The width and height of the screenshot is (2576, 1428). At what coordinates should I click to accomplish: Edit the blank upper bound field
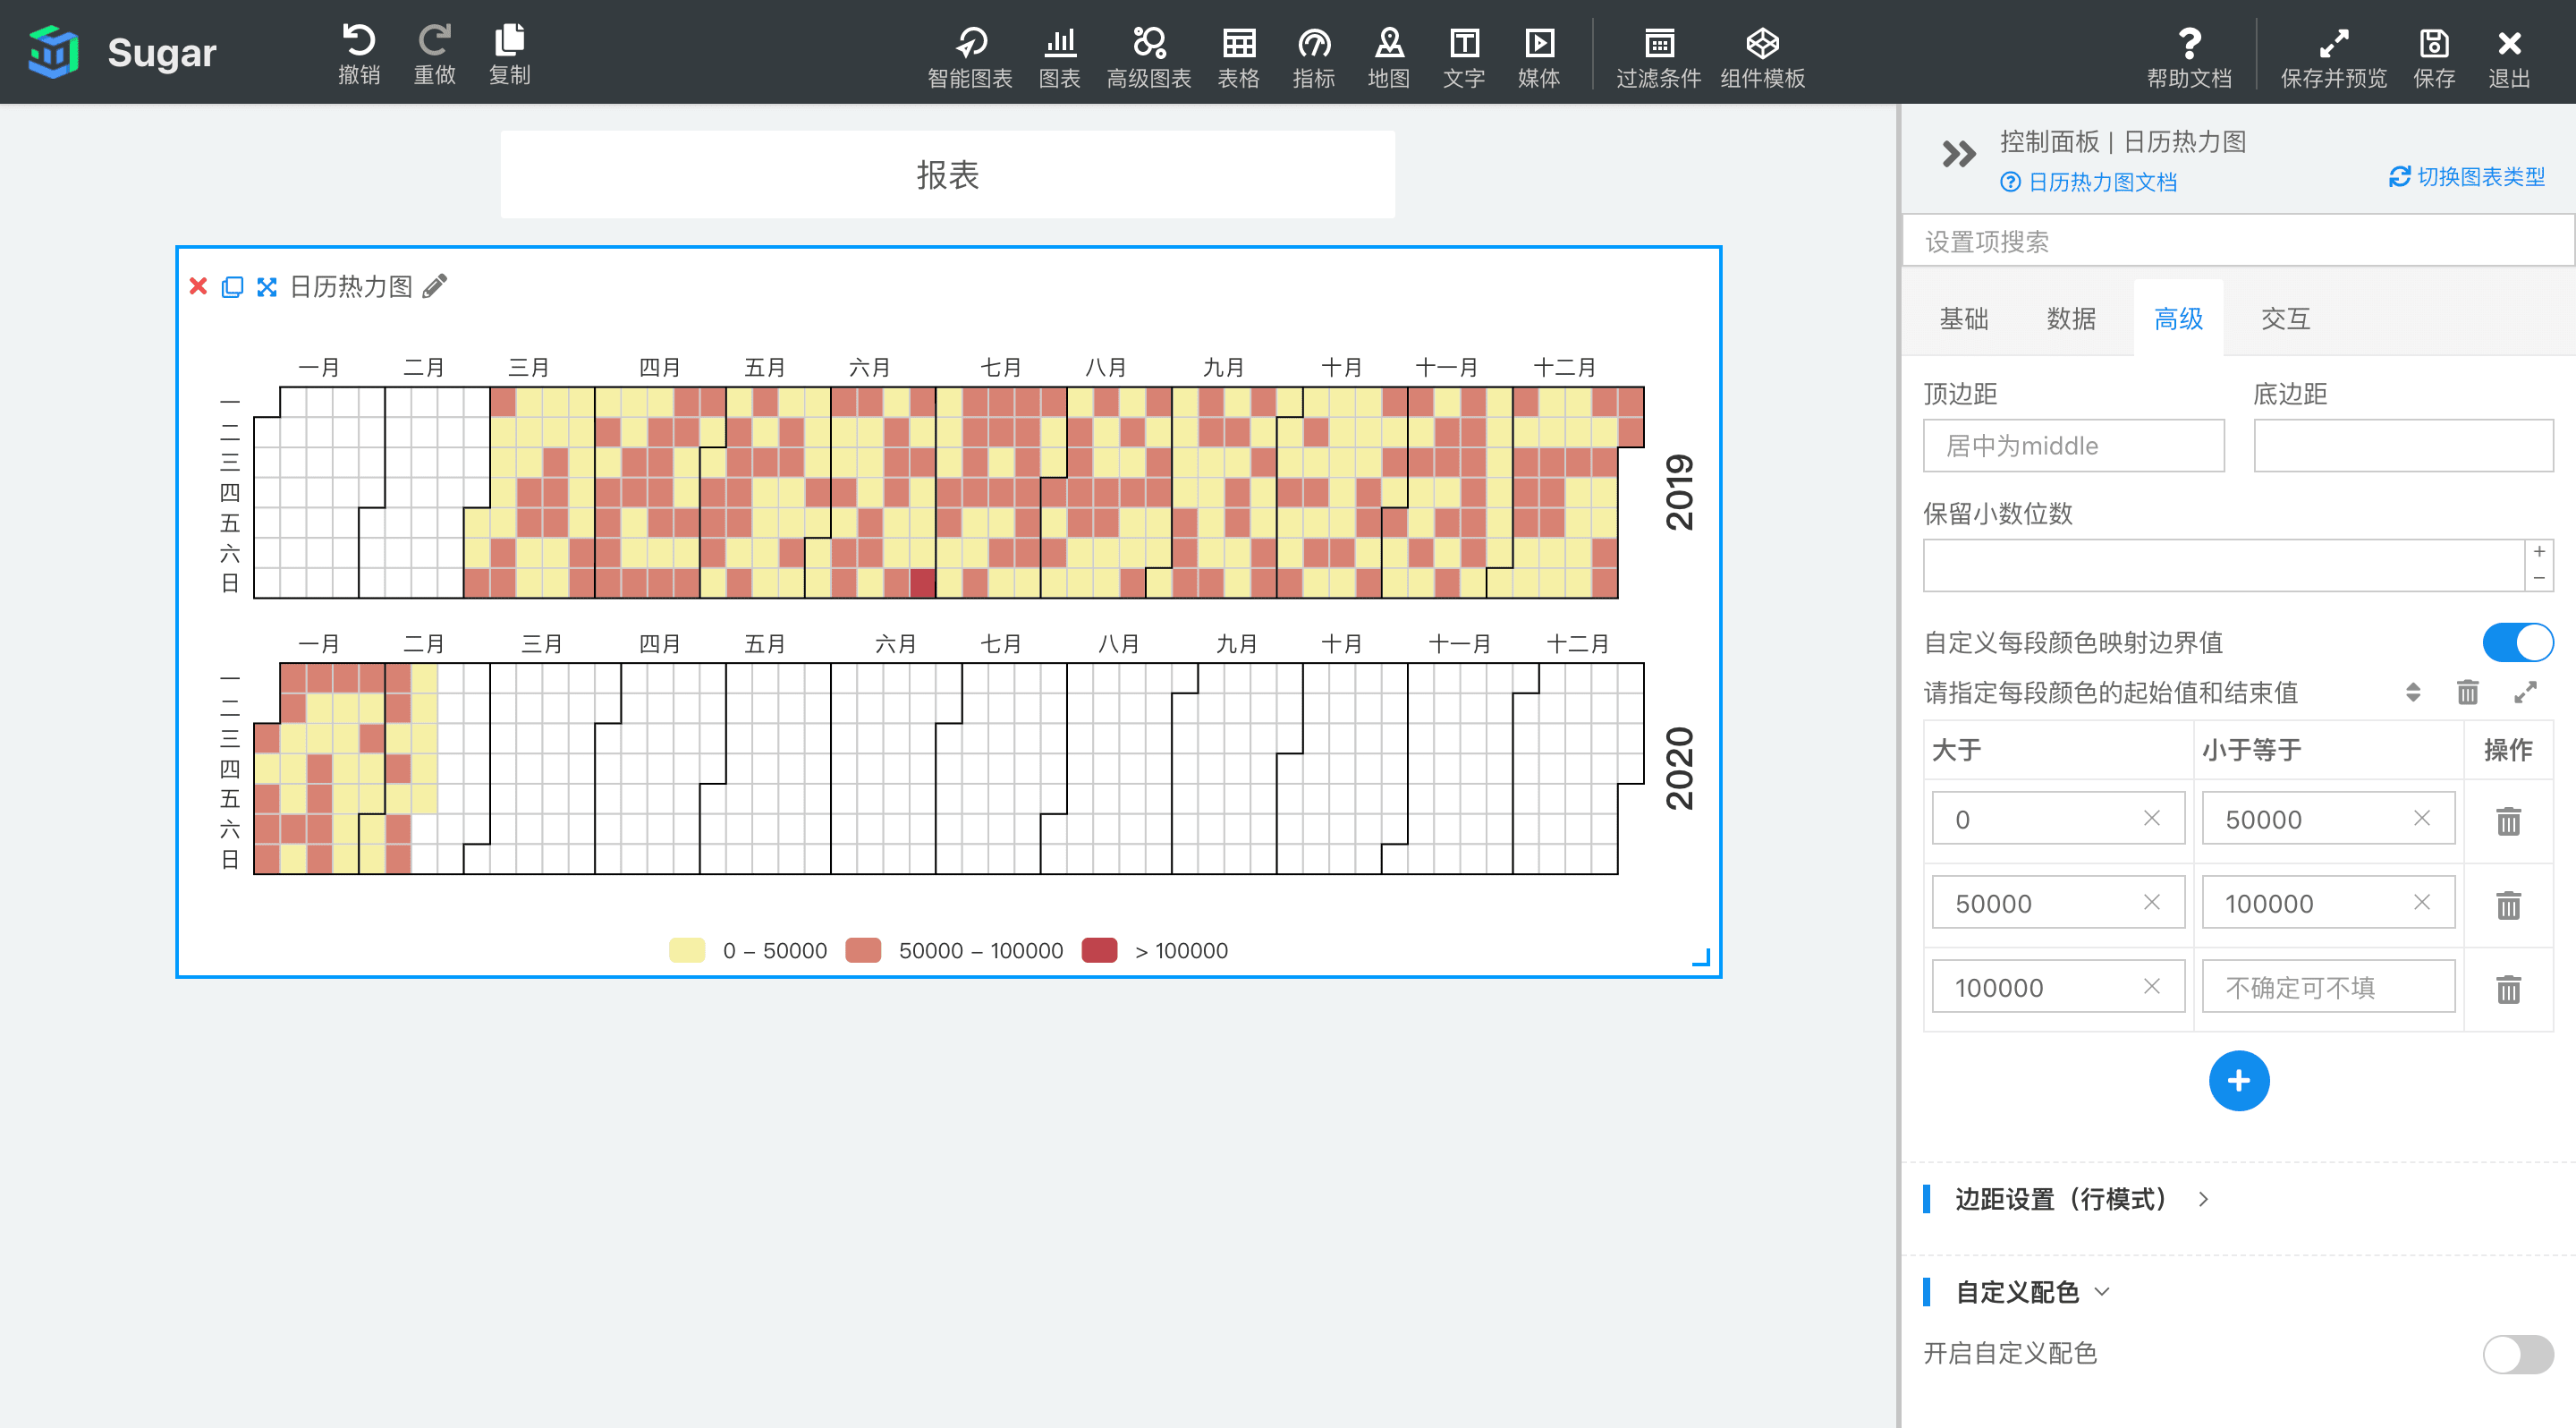pos(2328,987)
